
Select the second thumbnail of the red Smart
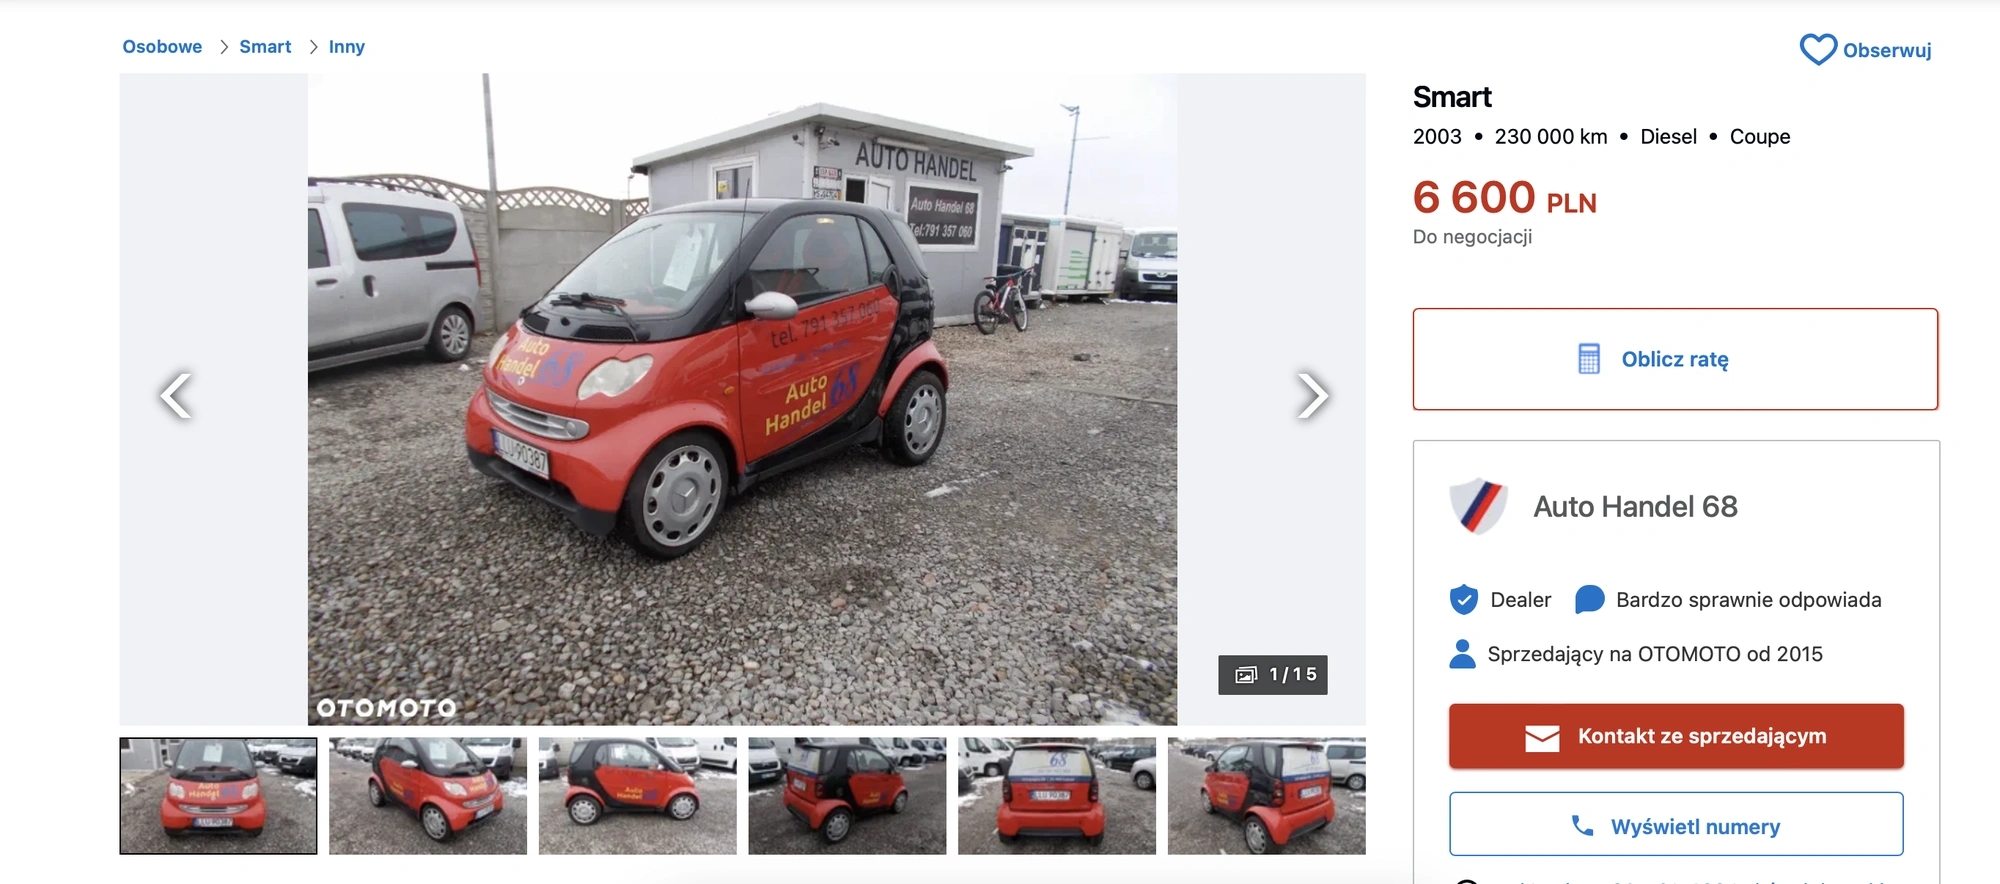pos(428,796)
